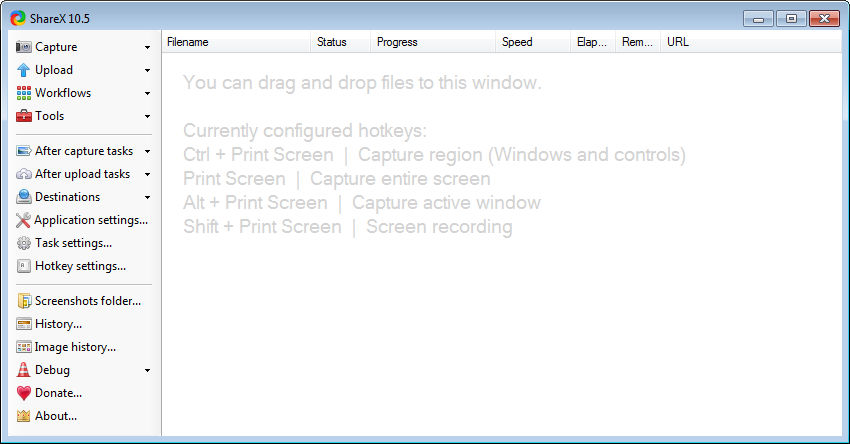Screen dimensions: 850x444
Task: Click the About crown icon
Action: 23,416
